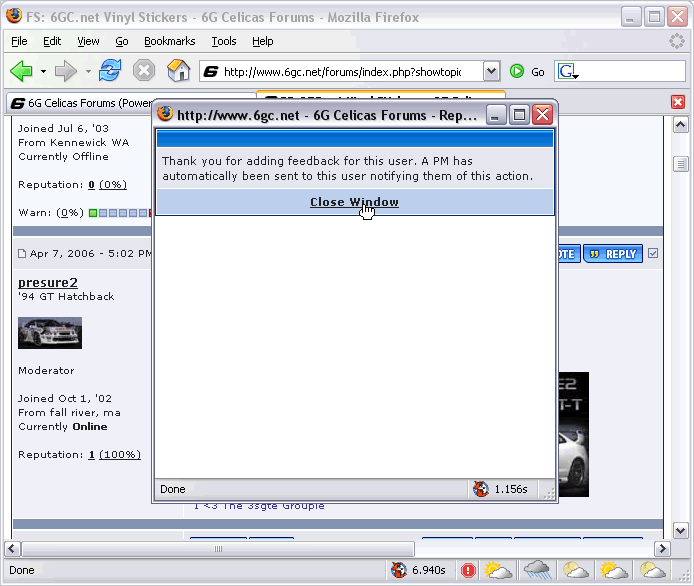
Task: Click the third partly cloudy weather icon
Action: [575, 570]
